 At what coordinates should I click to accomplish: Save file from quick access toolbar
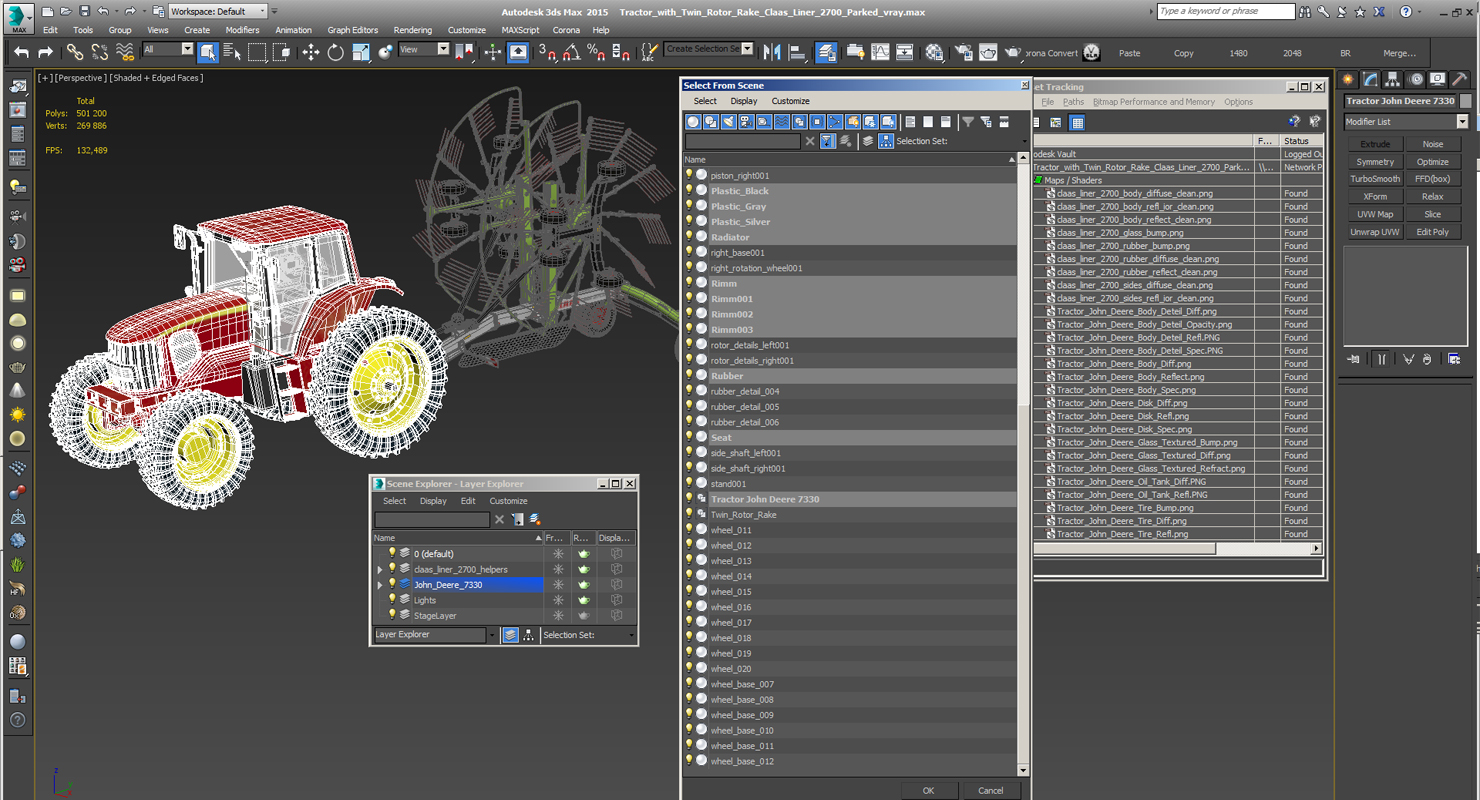tap(84, 11)
